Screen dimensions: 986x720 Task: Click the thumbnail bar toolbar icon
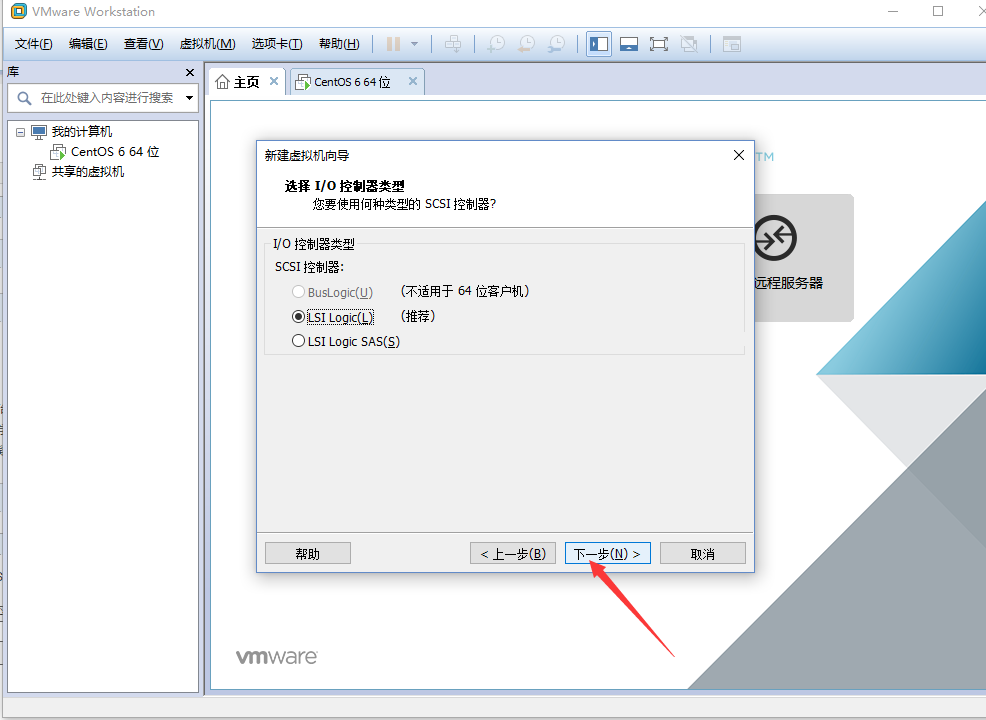click(x=629, y=44)
